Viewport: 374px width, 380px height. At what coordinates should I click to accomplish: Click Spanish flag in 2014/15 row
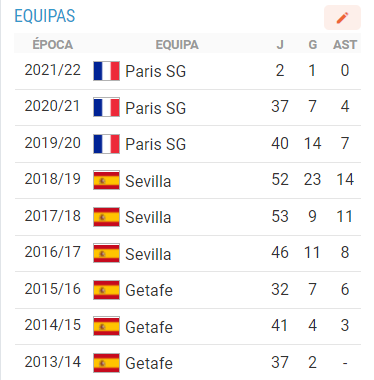coord(106,326)
